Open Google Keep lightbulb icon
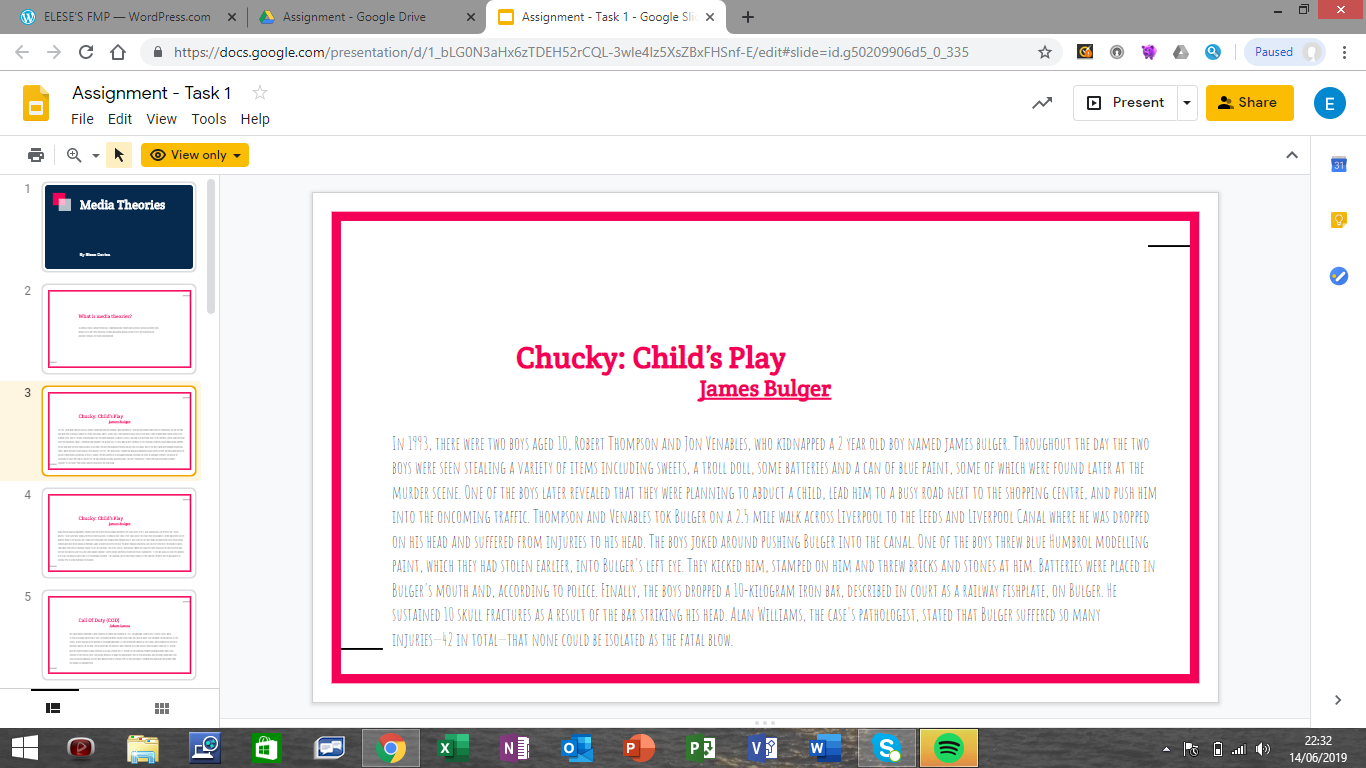The image size is (1366, 768). [x=1338, y=220]
